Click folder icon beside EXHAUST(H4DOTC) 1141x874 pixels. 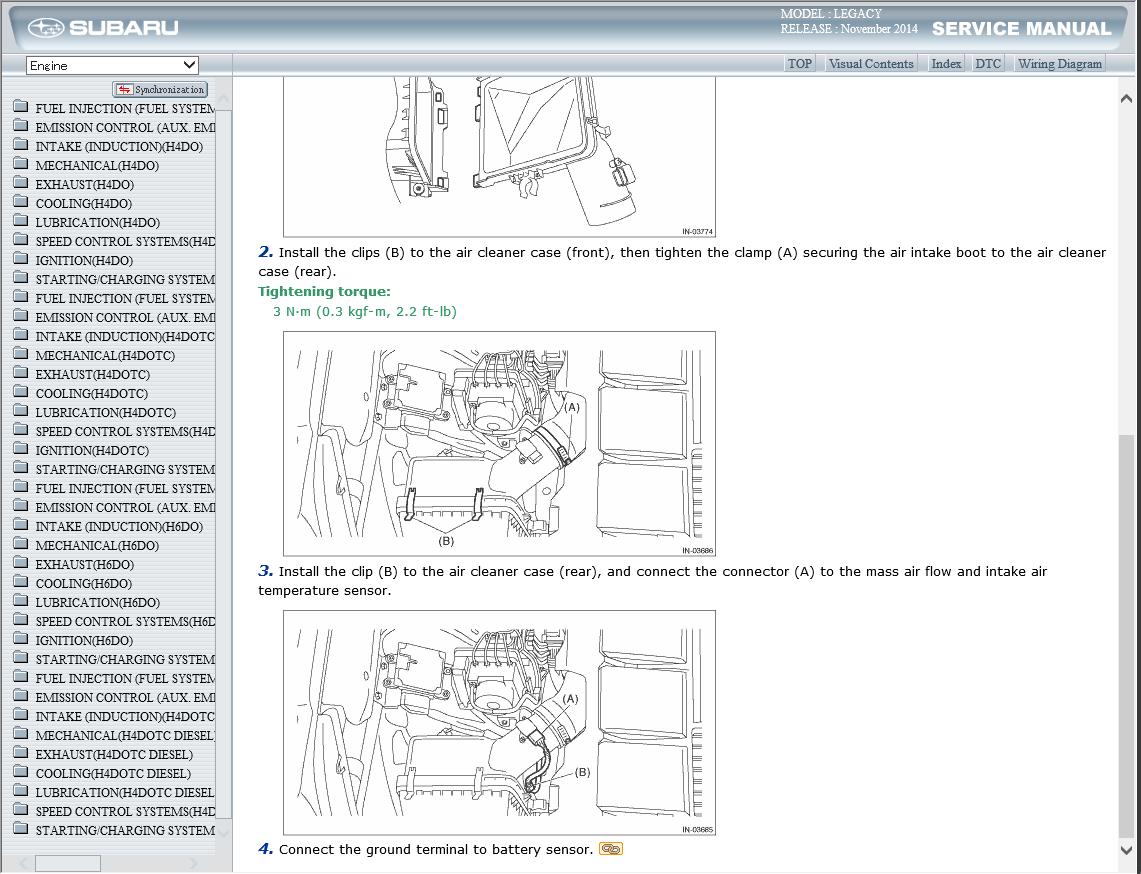(x=20, y=373)
